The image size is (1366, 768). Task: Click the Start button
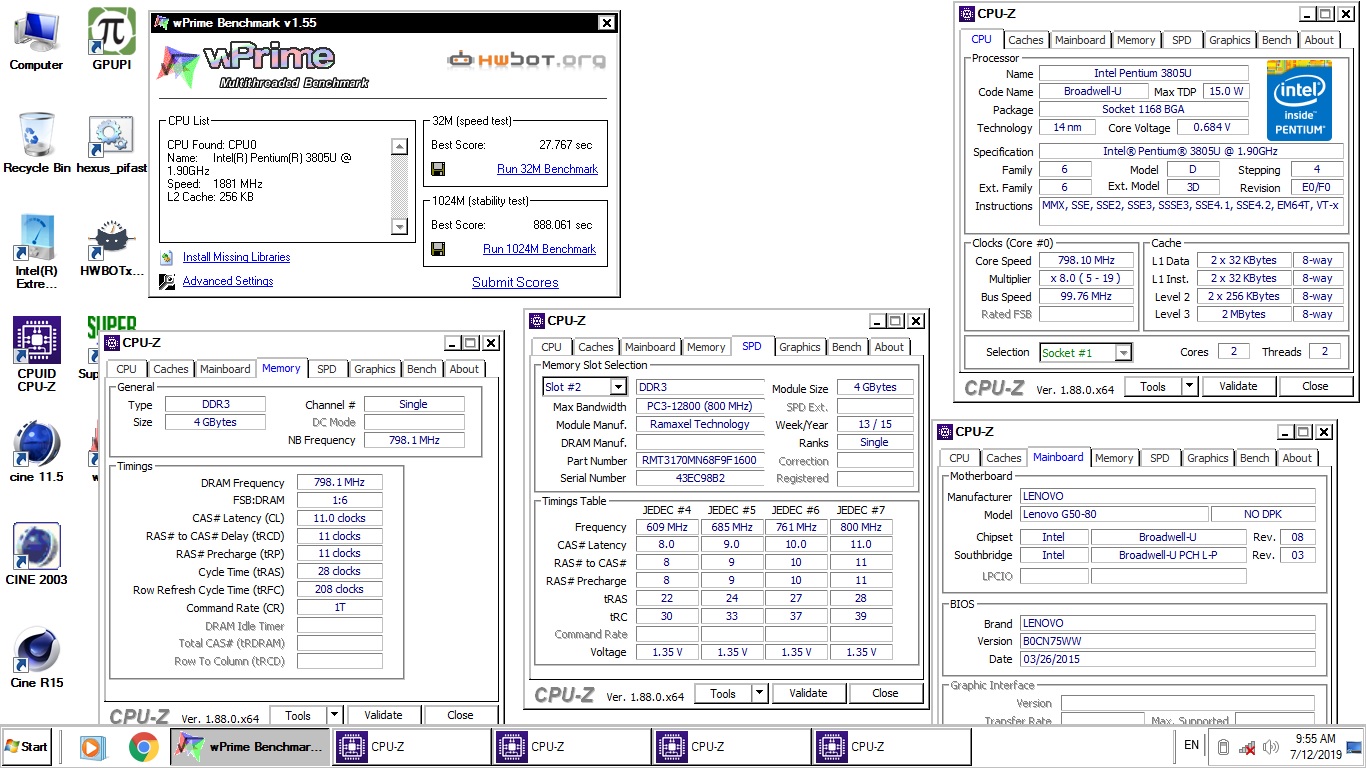27,747
